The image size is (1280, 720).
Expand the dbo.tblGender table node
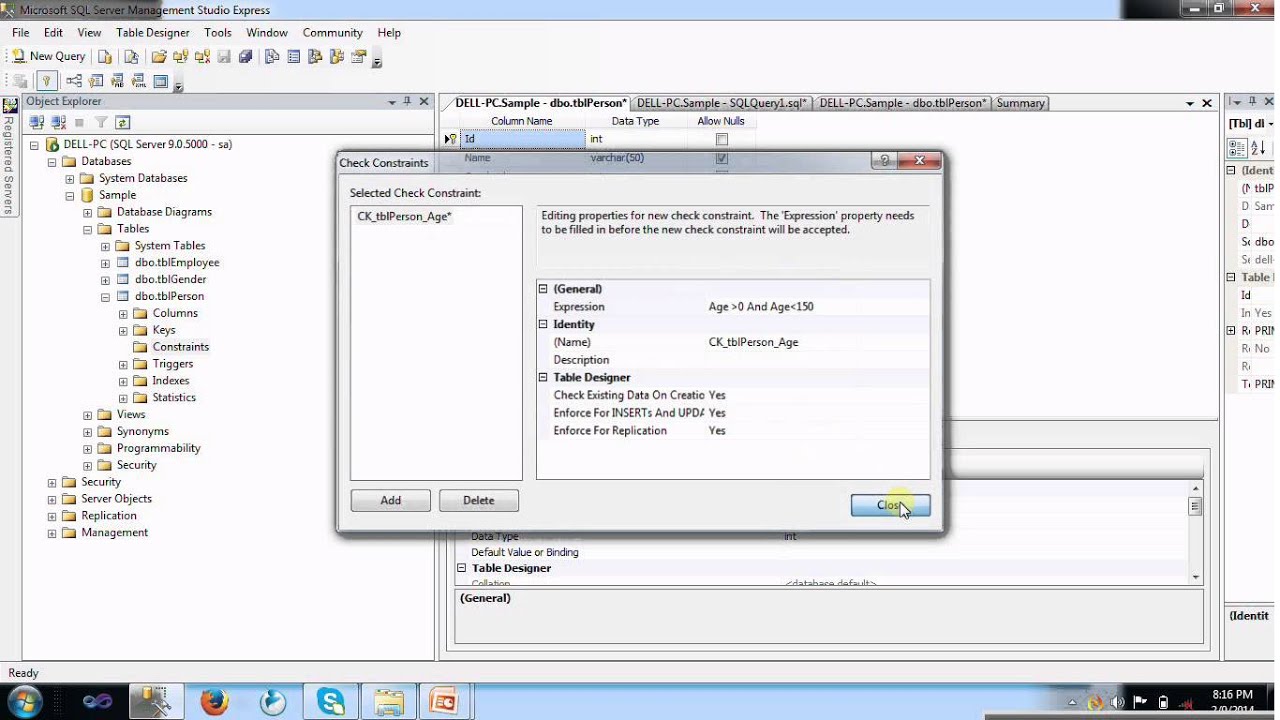[105, 280]
